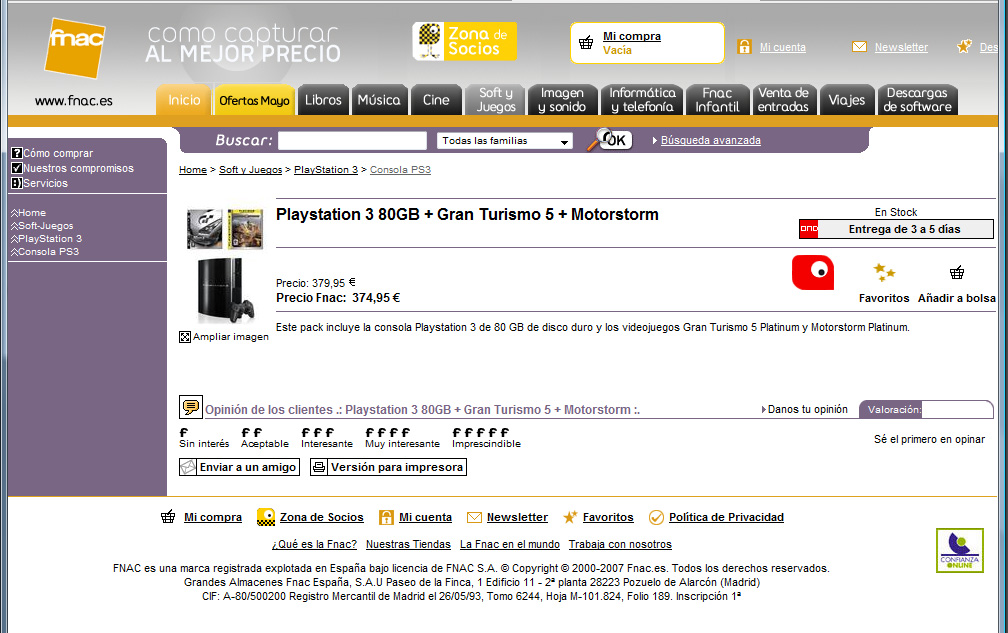Screen dimensions: 1008x633
Task: Rate product as Interesante
Action: [327, 438]
